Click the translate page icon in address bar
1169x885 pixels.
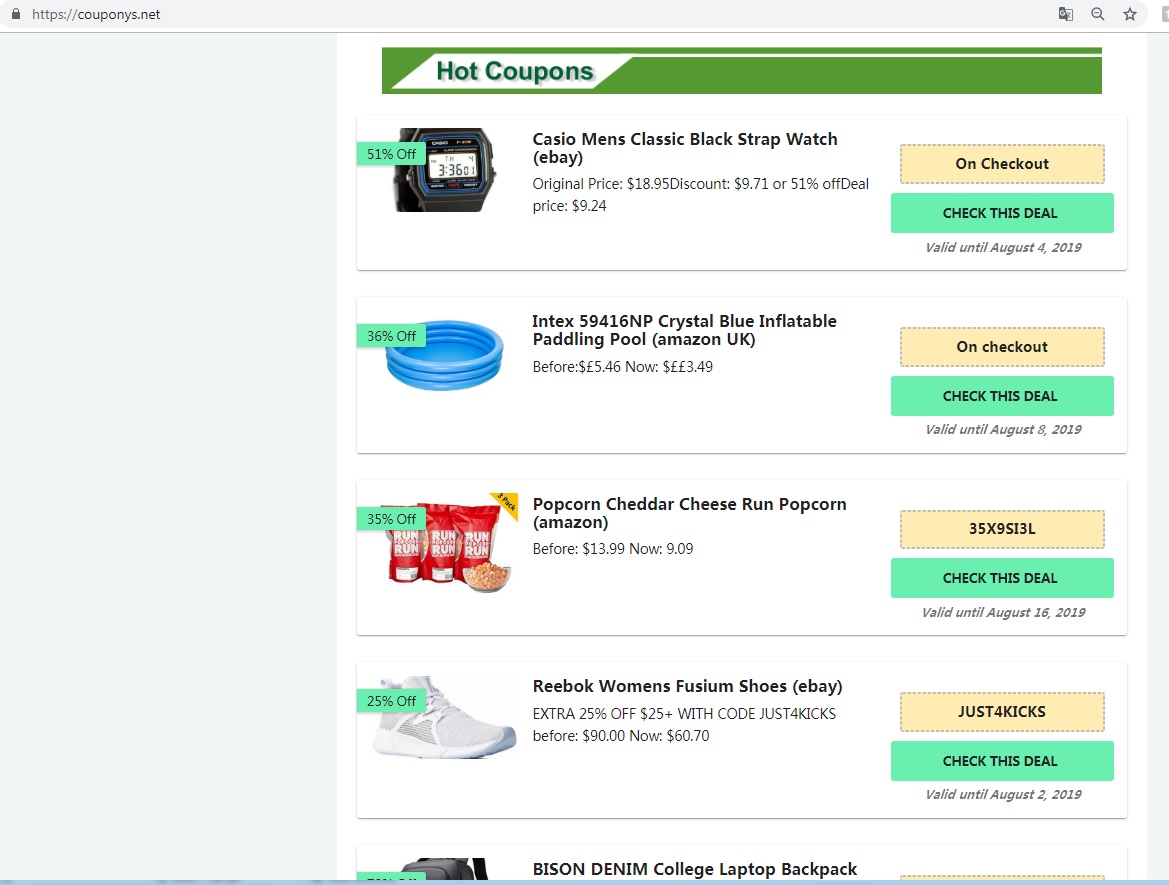(1065, 14)
